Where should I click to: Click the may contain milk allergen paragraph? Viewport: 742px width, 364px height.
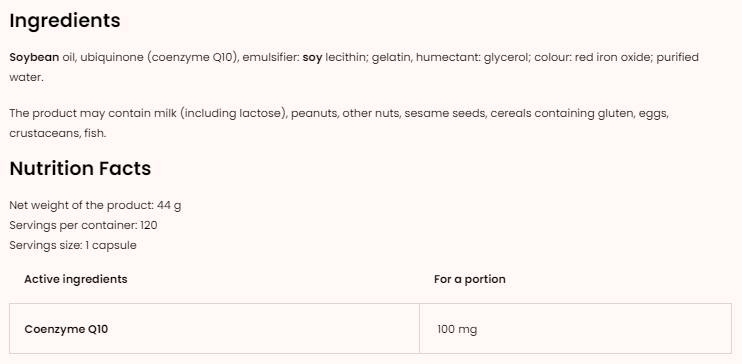click(x=339, y=123)
